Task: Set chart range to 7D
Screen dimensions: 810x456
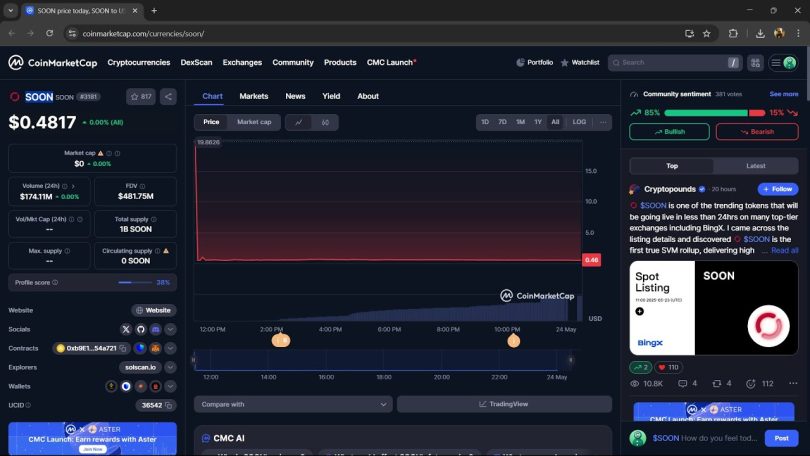Action: coord(502,122)
